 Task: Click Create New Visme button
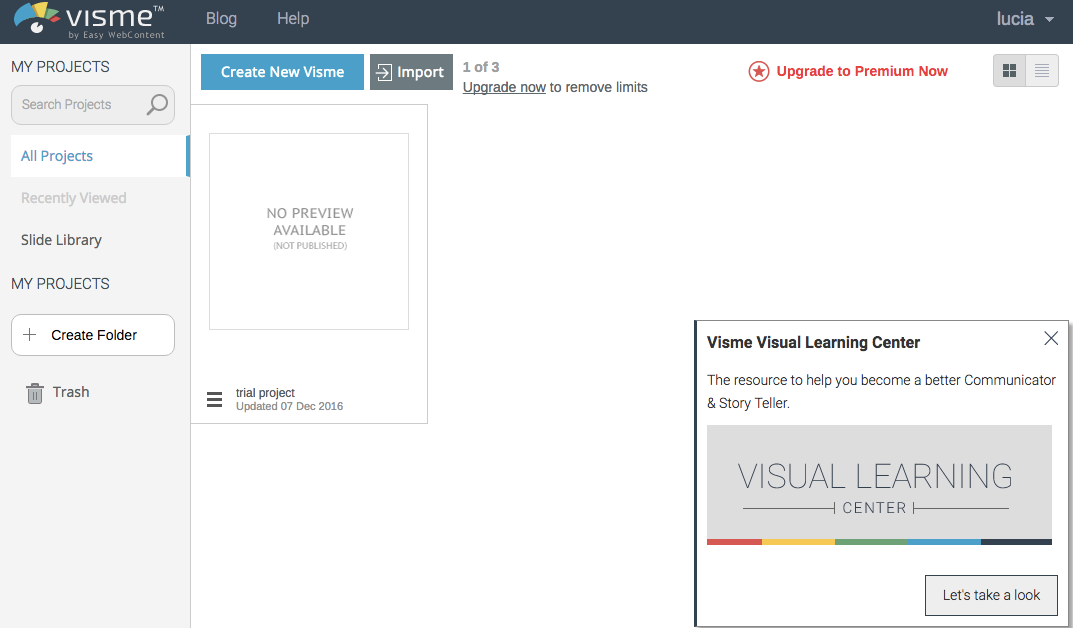point(282,72)
